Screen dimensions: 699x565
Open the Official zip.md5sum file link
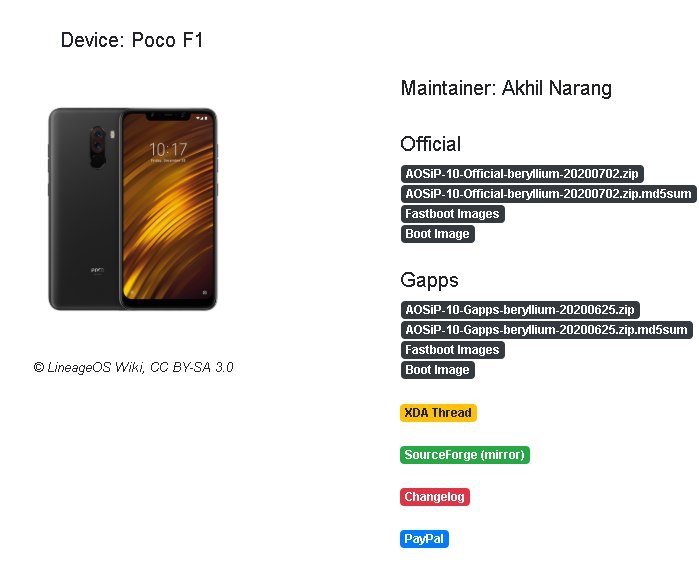(548, 194)
